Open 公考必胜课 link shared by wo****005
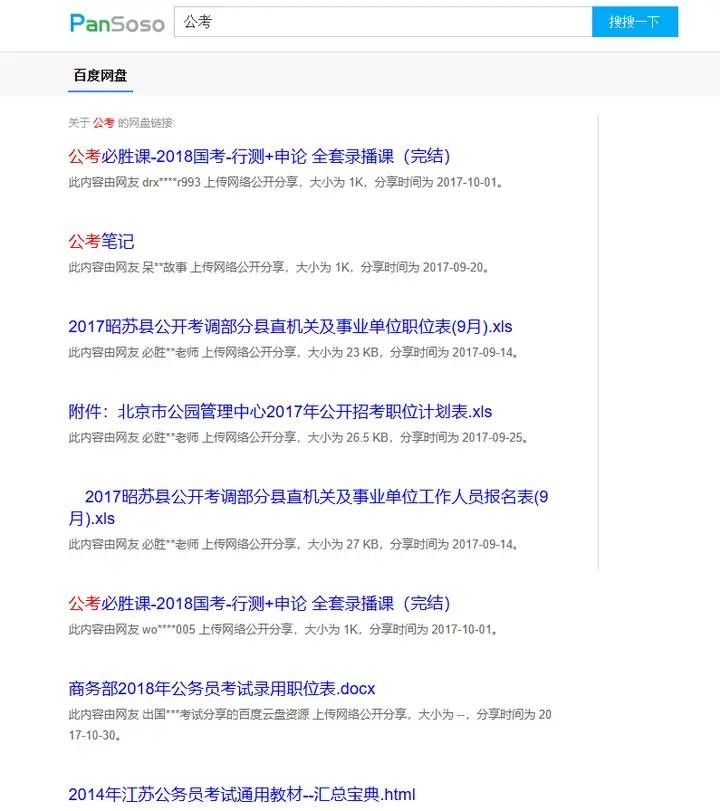720x811 pixels. 259,603
